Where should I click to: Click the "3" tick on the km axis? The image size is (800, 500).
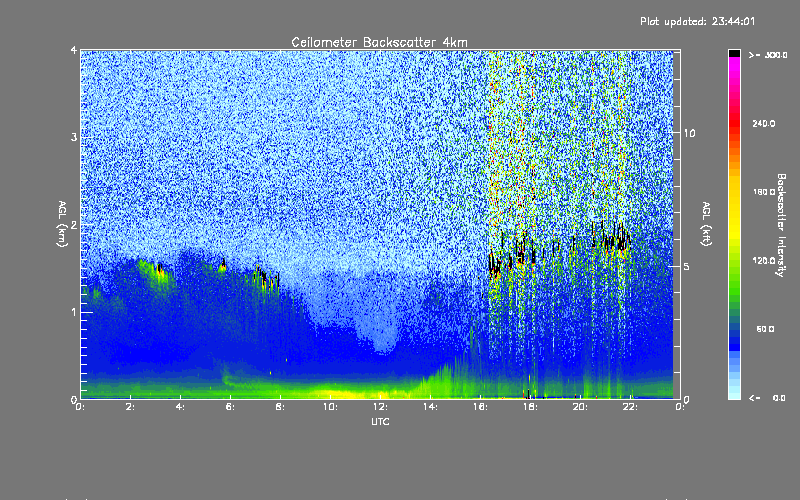tap(74, 137)
